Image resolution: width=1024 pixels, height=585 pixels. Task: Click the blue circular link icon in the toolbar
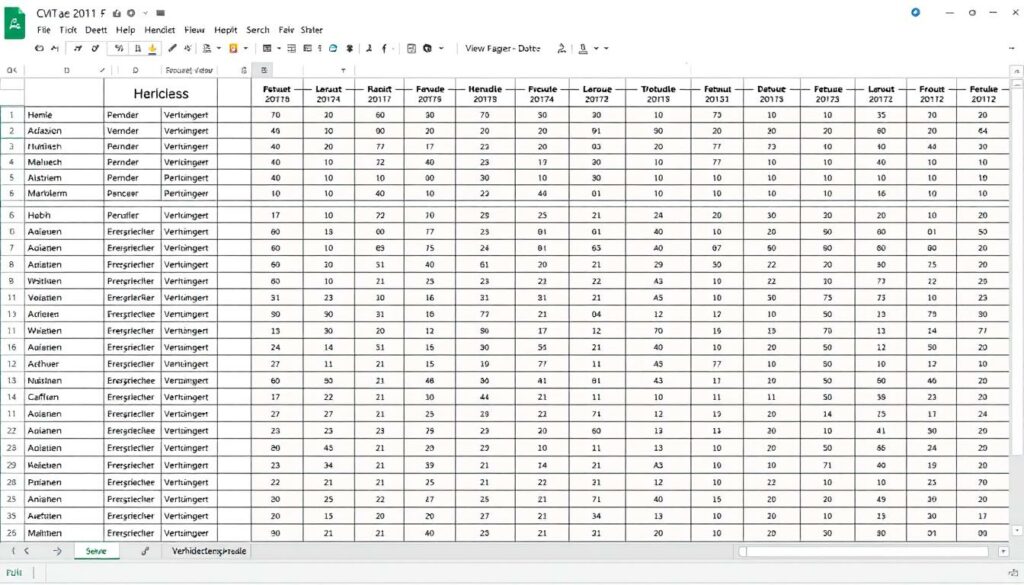point(333,48)
